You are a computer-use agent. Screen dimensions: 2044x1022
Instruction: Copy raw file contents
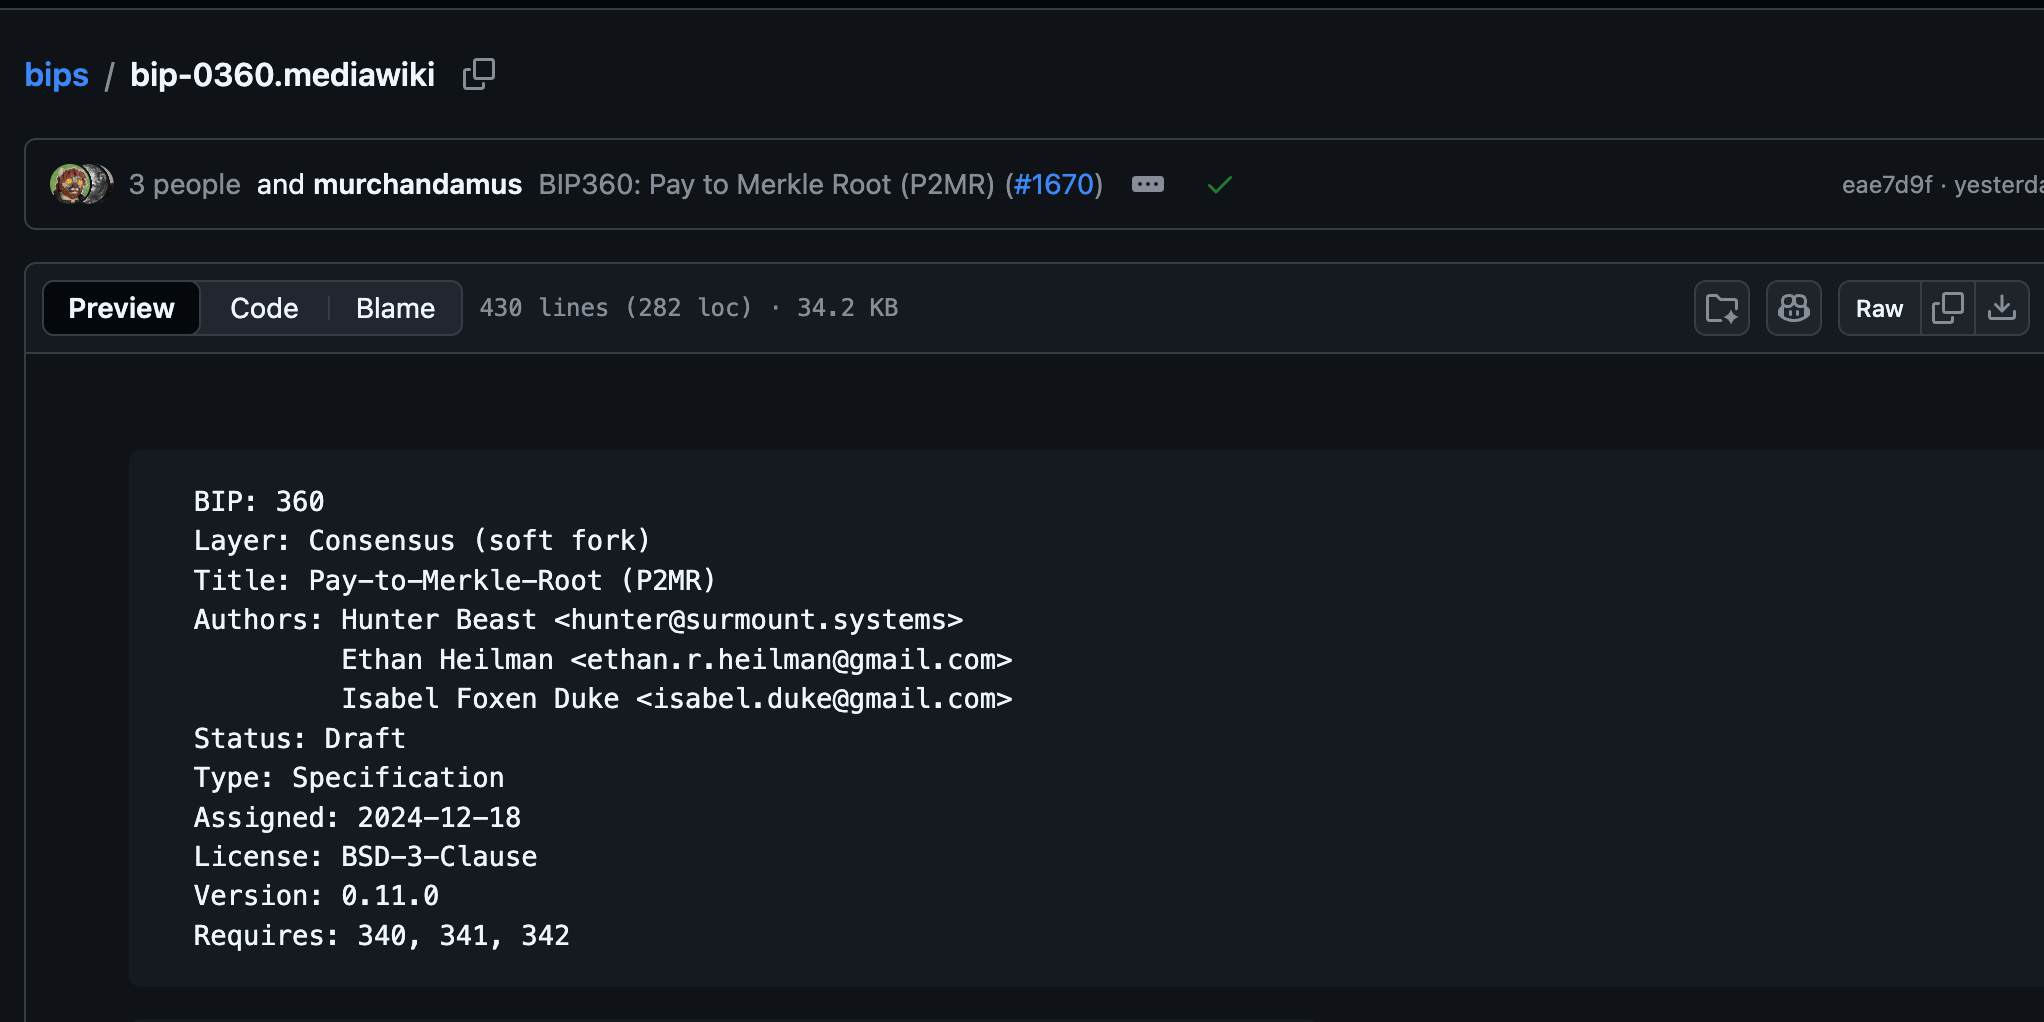[x=1947, y=308]
